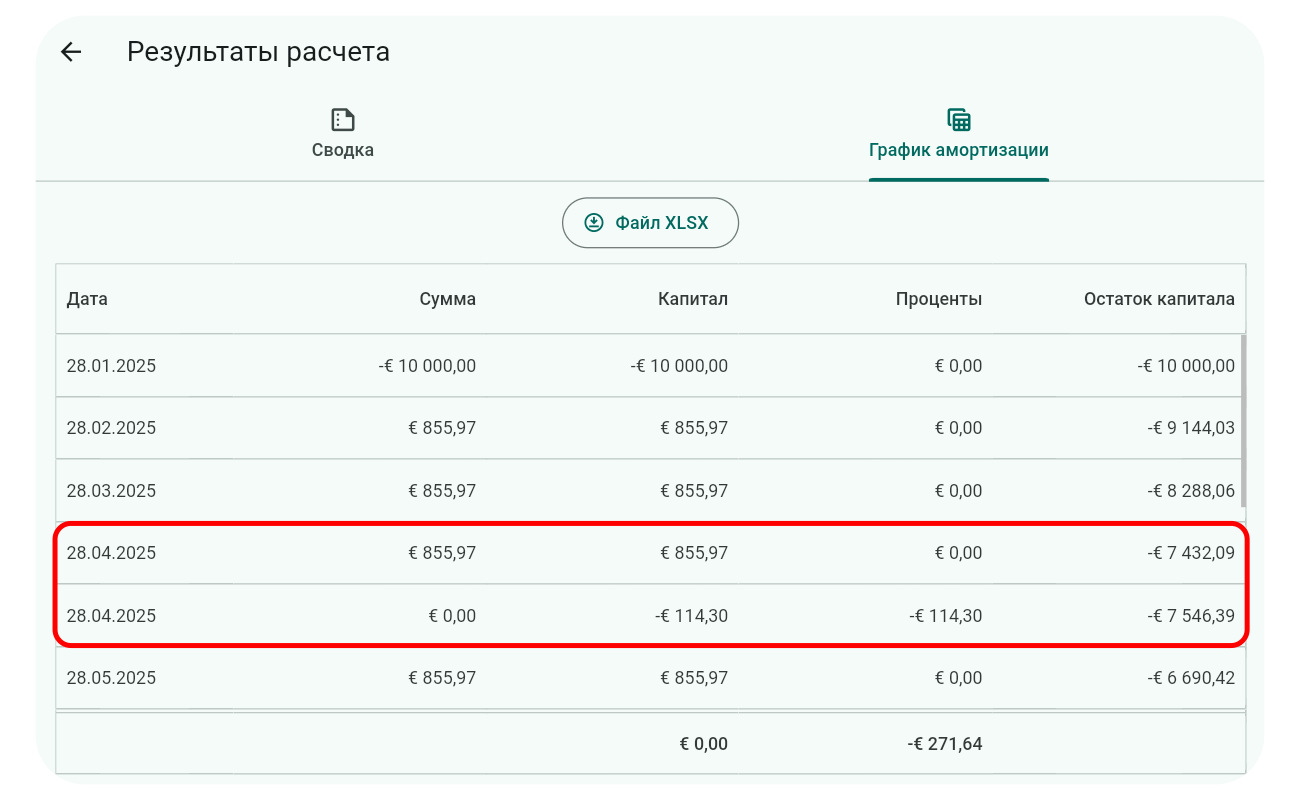Viewport: 1300px width, 800px height.
Task: Click the Дата column header
Action: [x=87, y=299]
